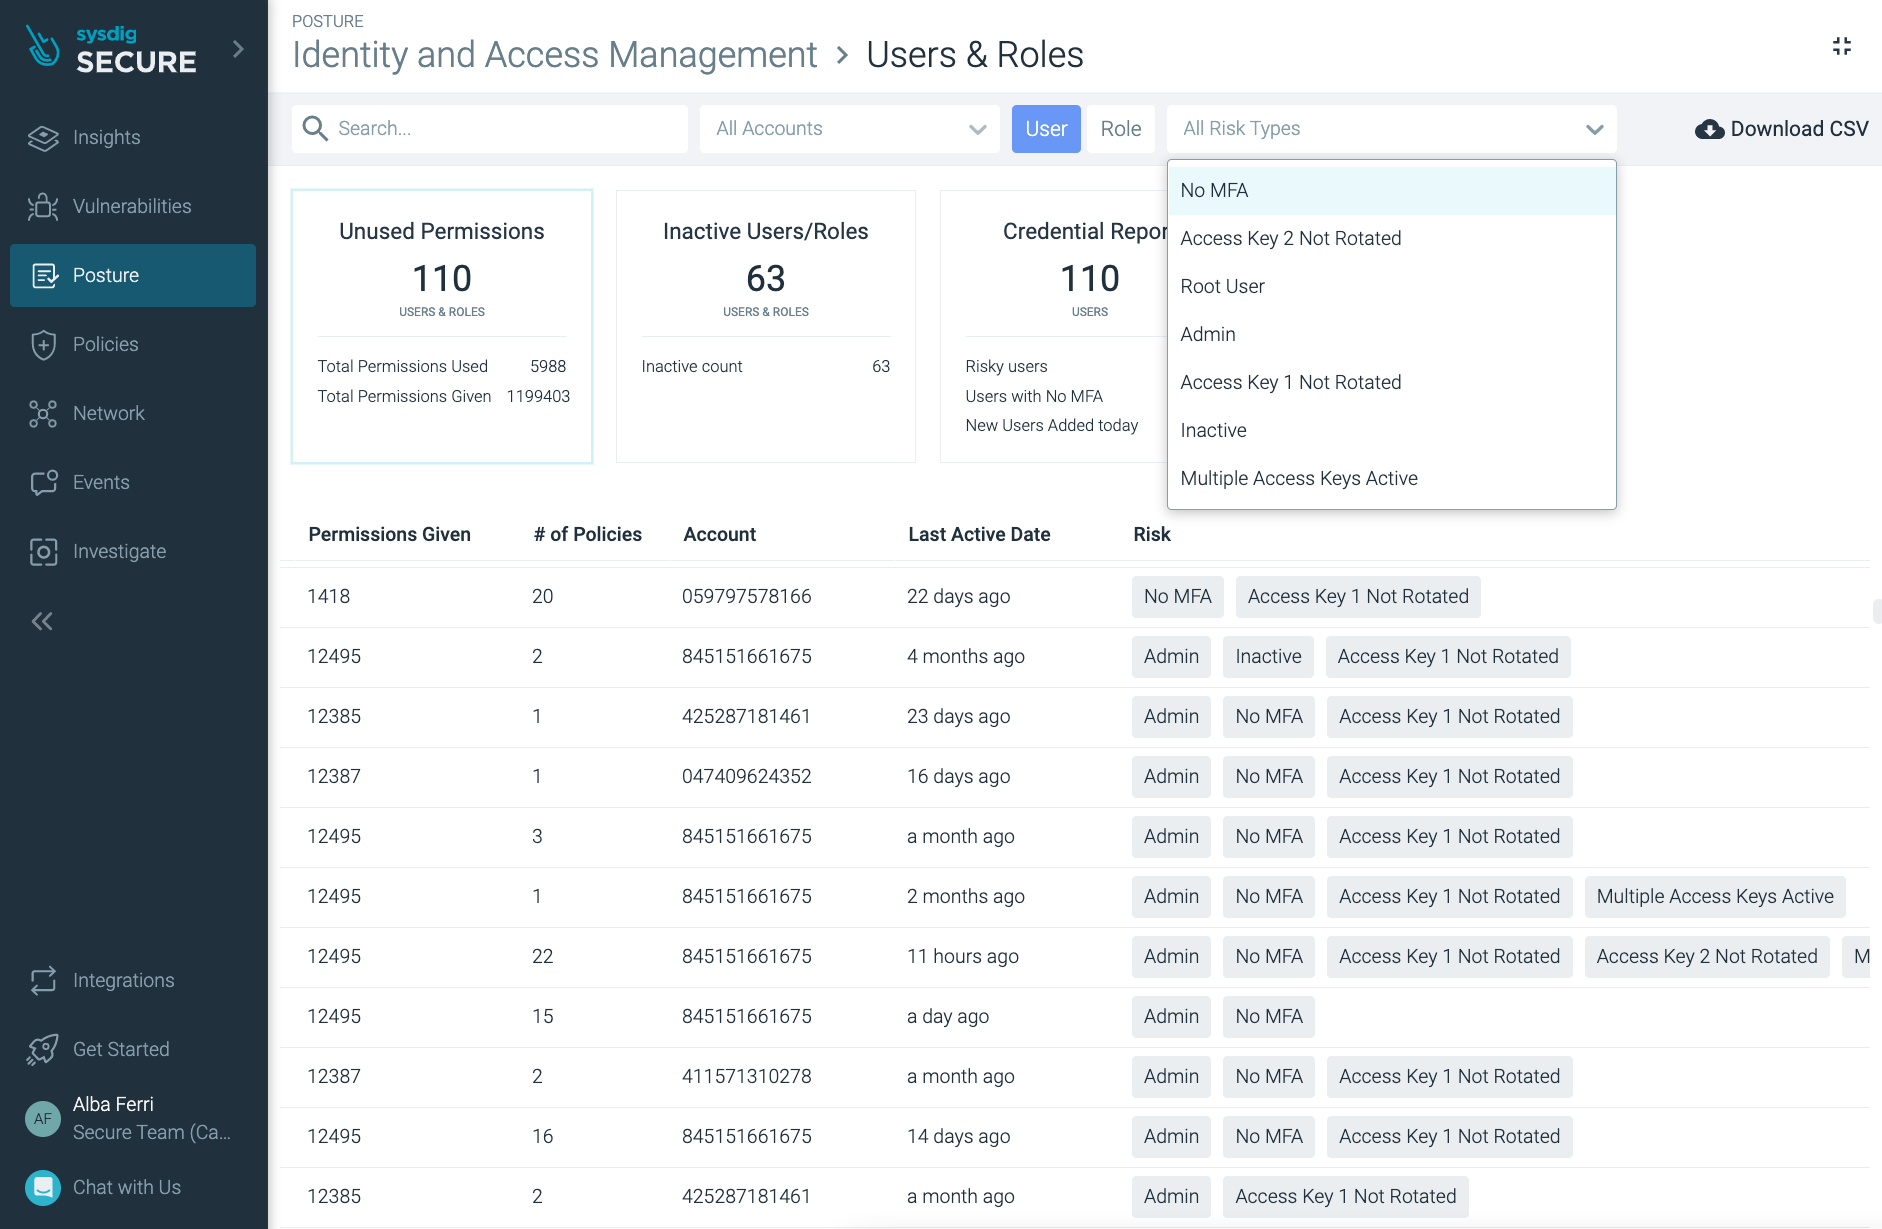The width and height of the screenshot is (1882, 1229).
Task: Click the Sysdig Secure logo
Action: click(111, 50)
